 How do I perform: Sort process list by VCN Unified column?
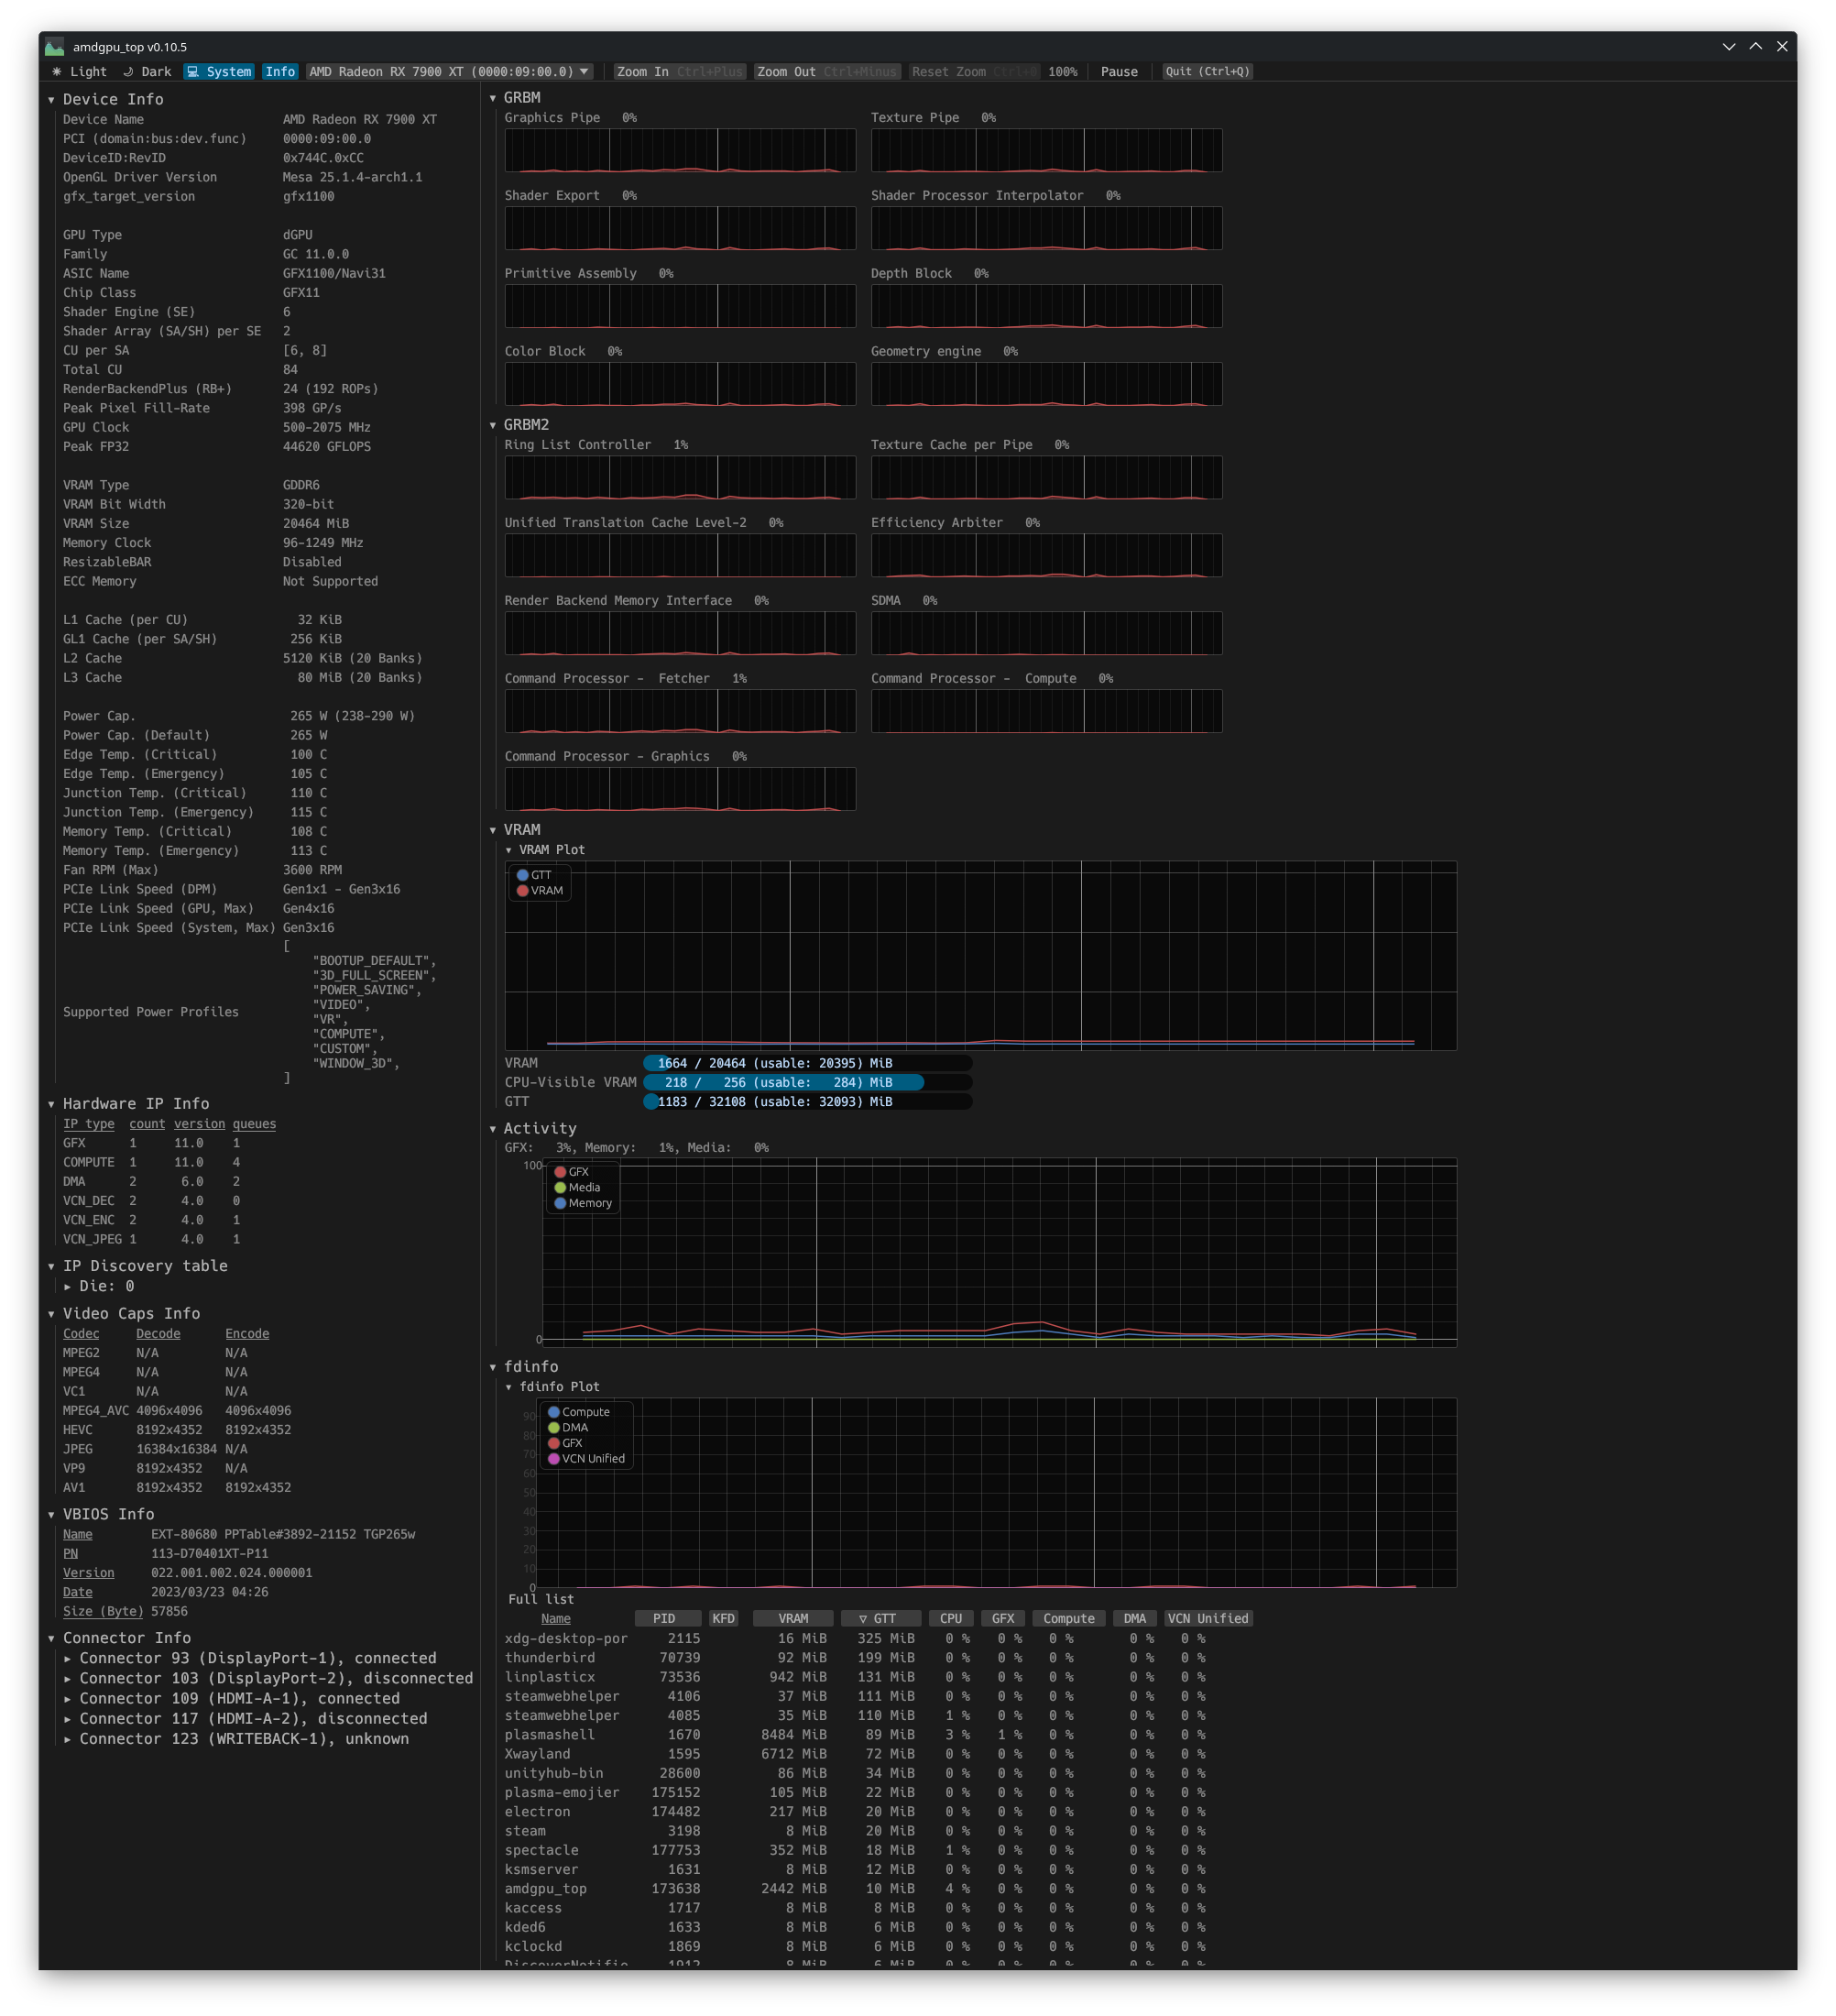click(x=1208, y=1619)
